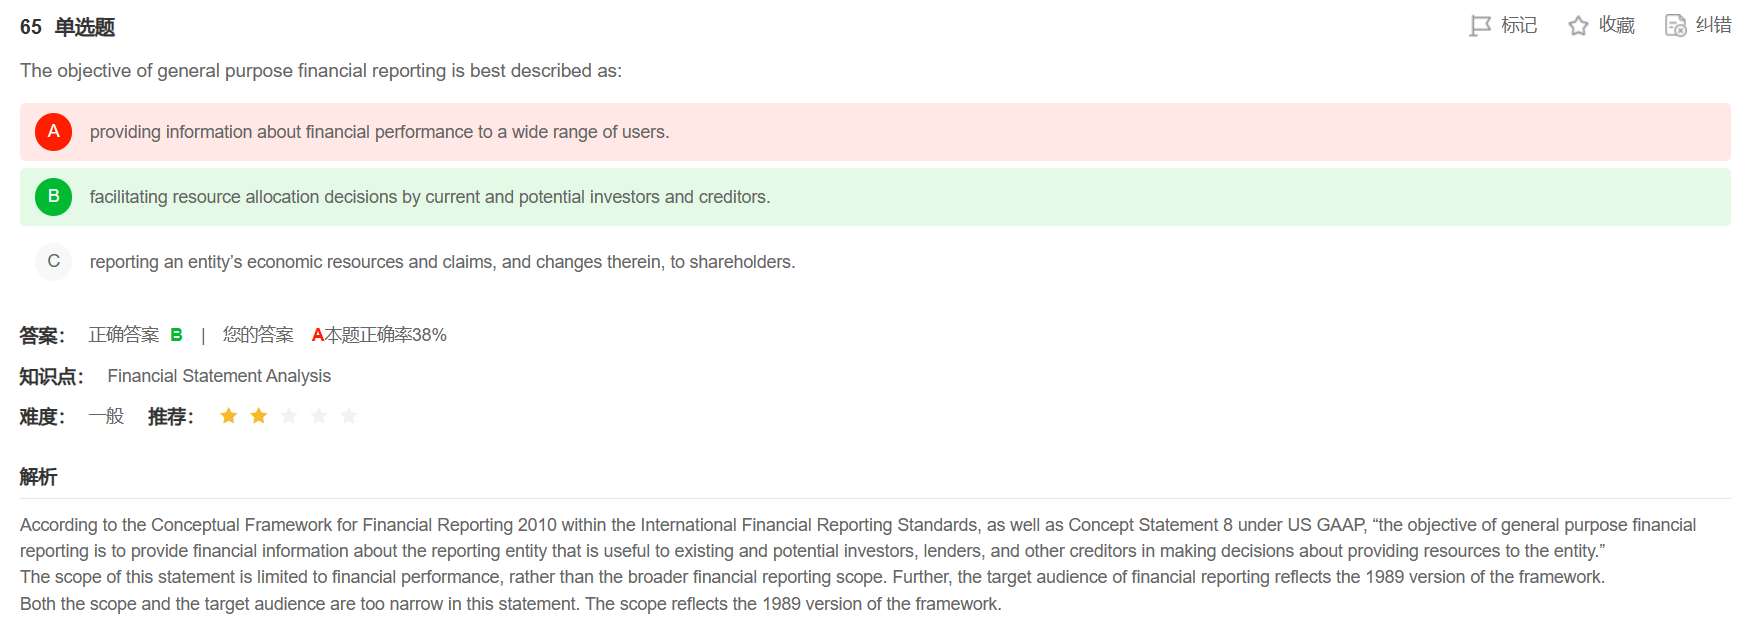Click the second recommendation star
This screenshot has width=1745, height=626.
click(x=259, y=416)
